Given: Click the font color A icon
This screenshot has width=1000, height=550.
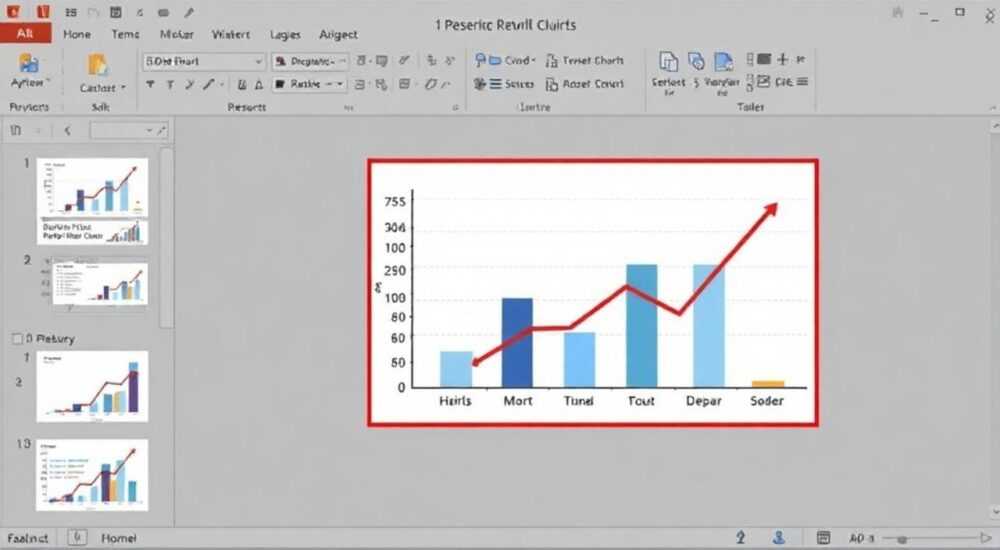Looking at the screenshot, I should pyautogui.click(x=259, y=84).
